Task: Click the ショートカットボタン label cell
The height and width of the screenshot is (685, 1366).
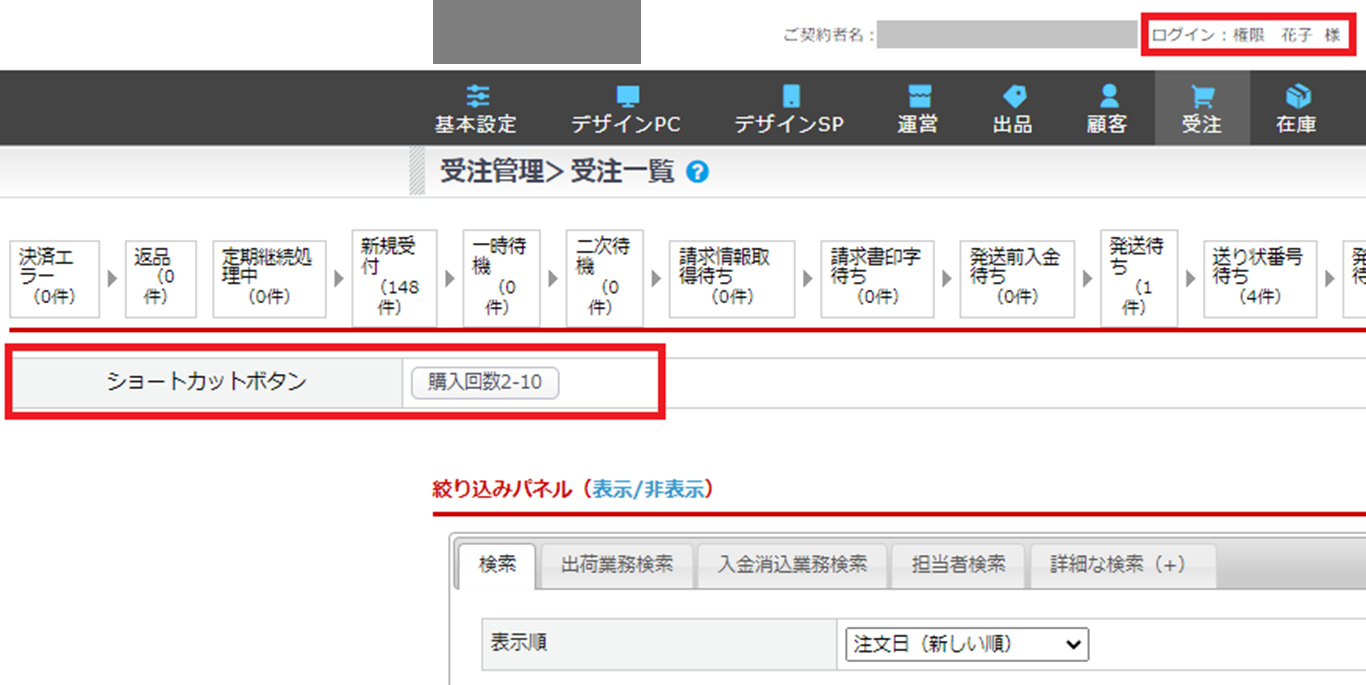Action: tap(206, 382)
